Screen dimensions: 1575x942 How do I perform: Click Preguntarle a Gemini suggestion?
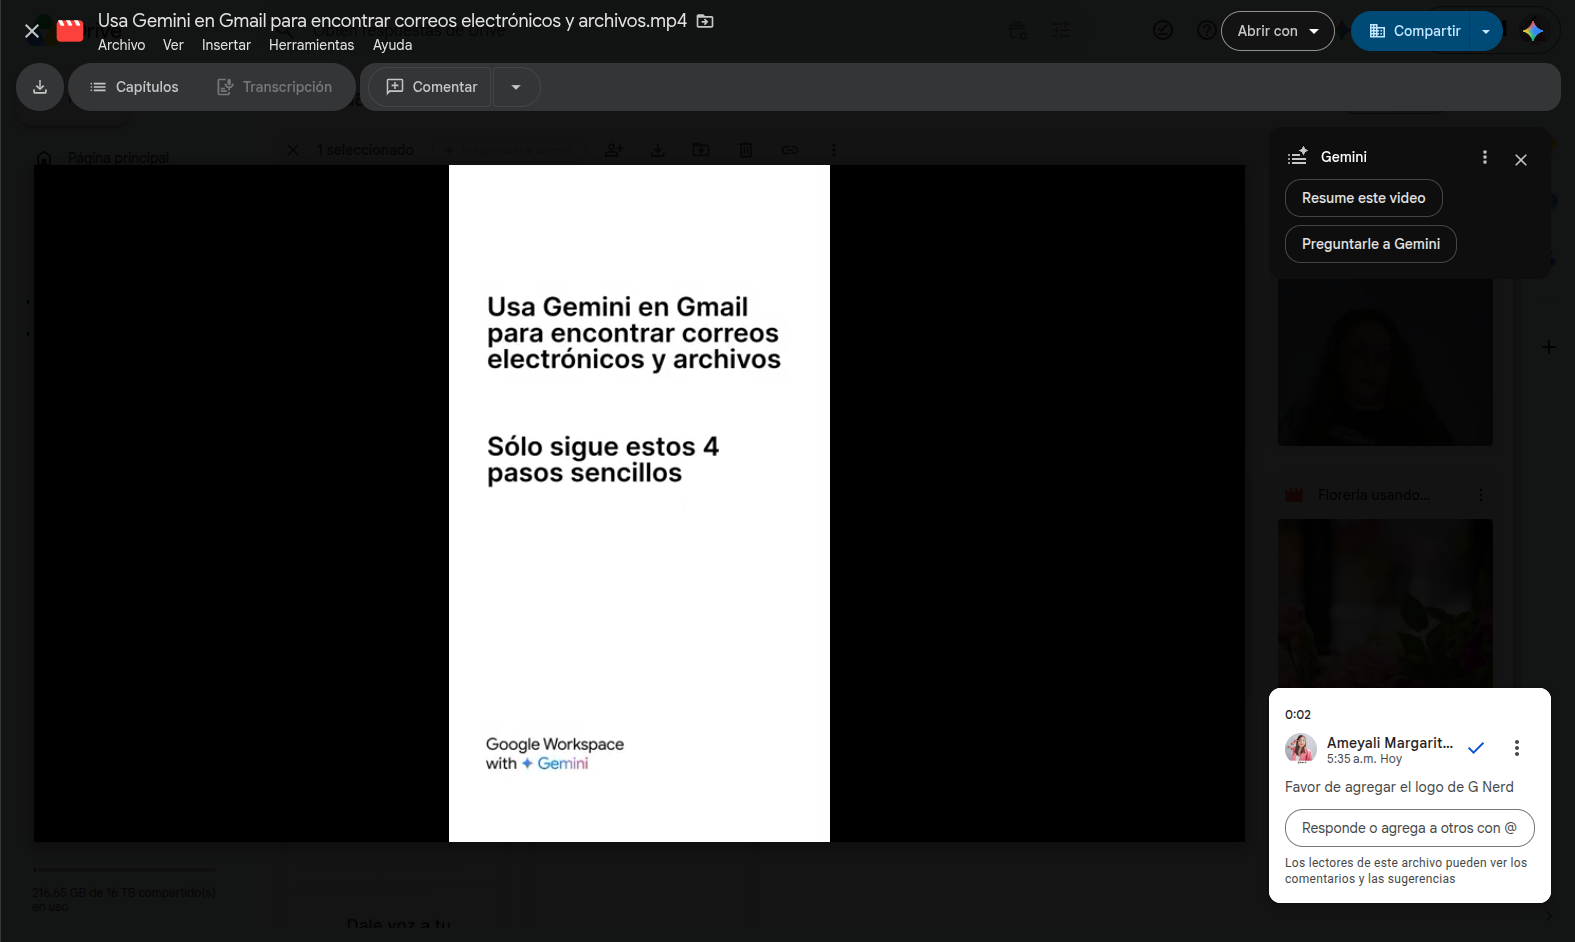click(x=1371, y=244)
